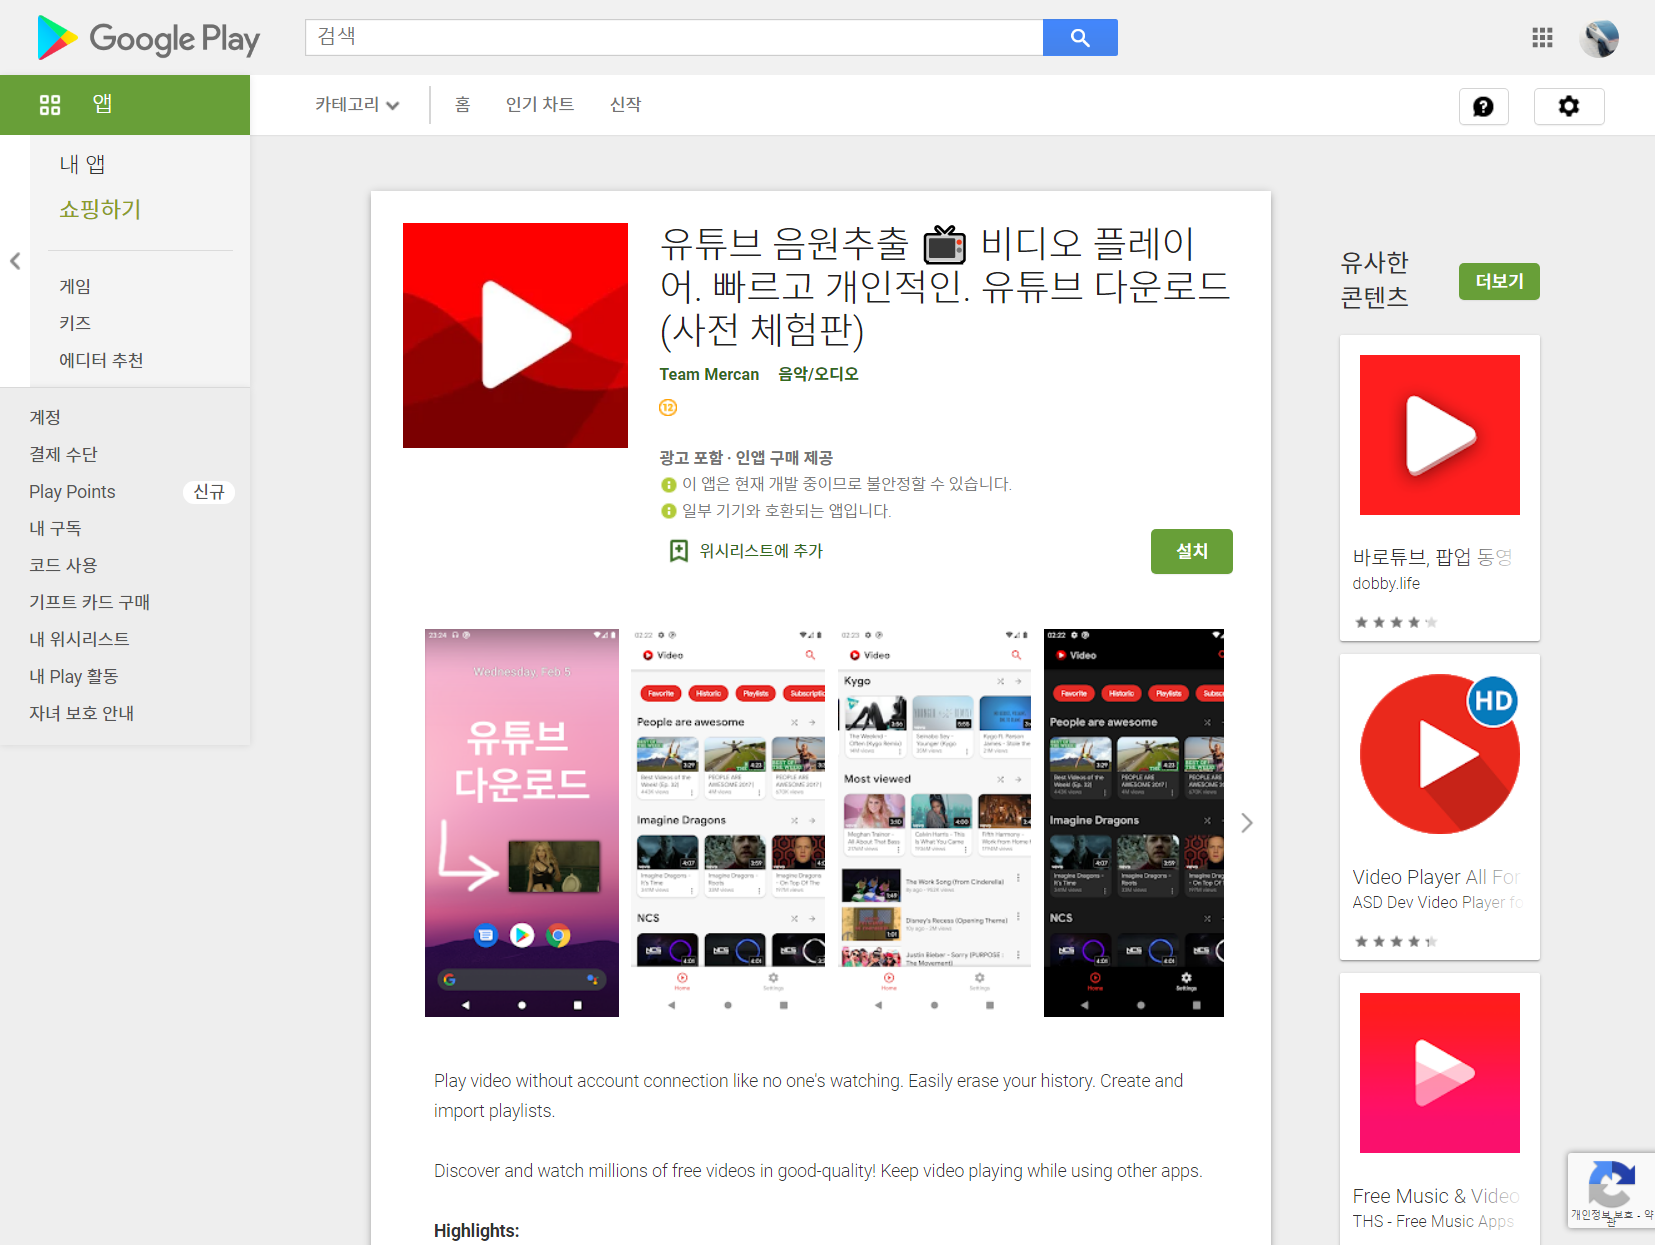Viewport: 1655px width, 1245px height.
Task: Select 쇼핑하기 in sidebar
Action: [100, 209]
